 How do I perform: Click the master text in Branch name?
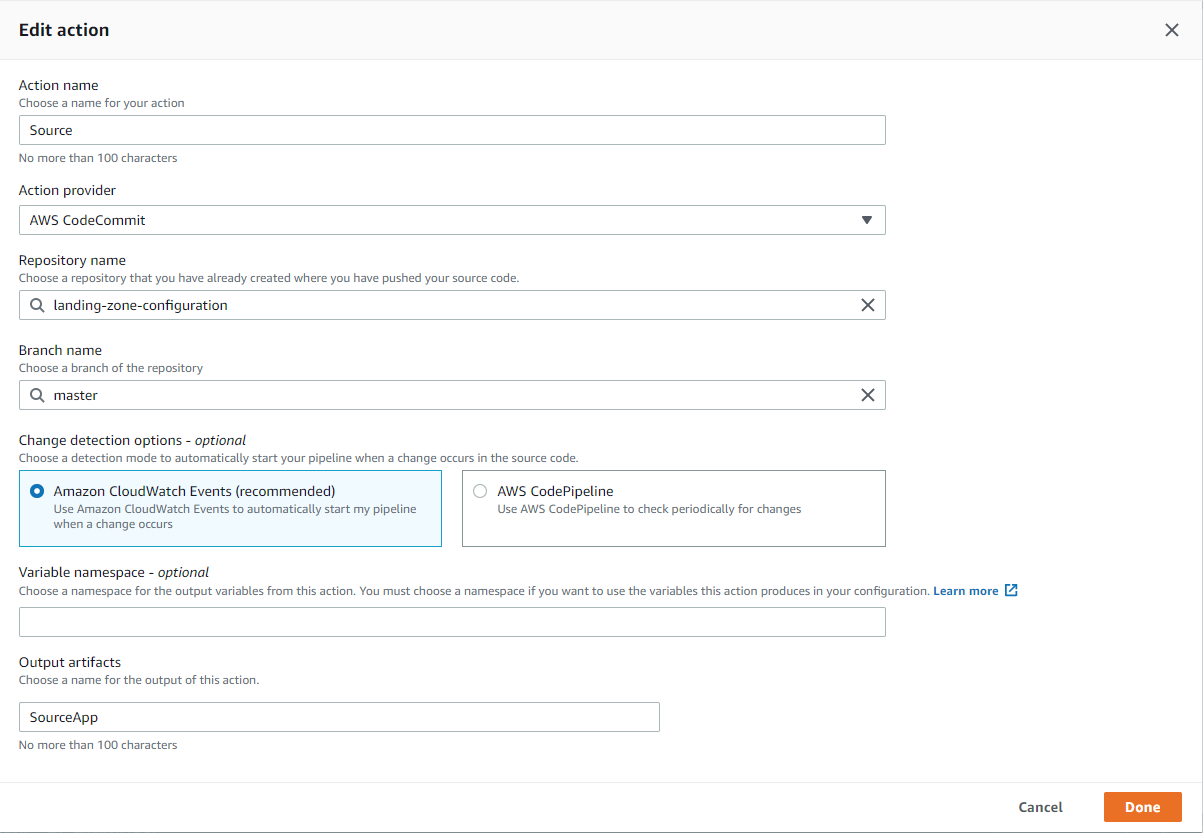coord(76,395)
